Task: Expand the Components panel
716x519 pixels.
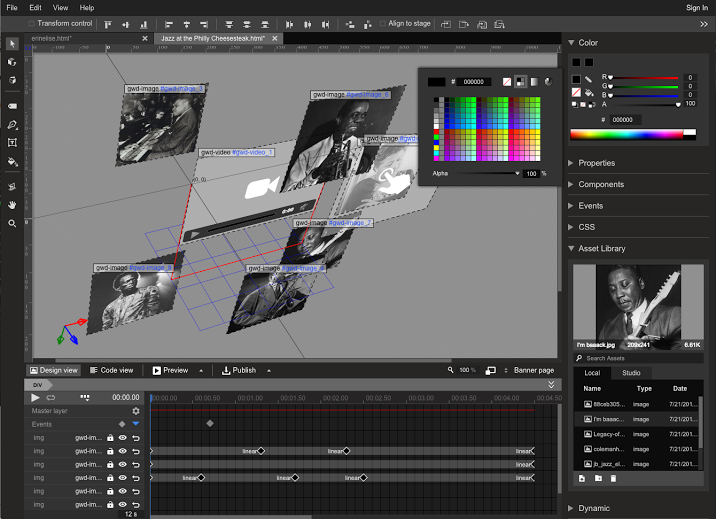Action: [x=571, y=184]
